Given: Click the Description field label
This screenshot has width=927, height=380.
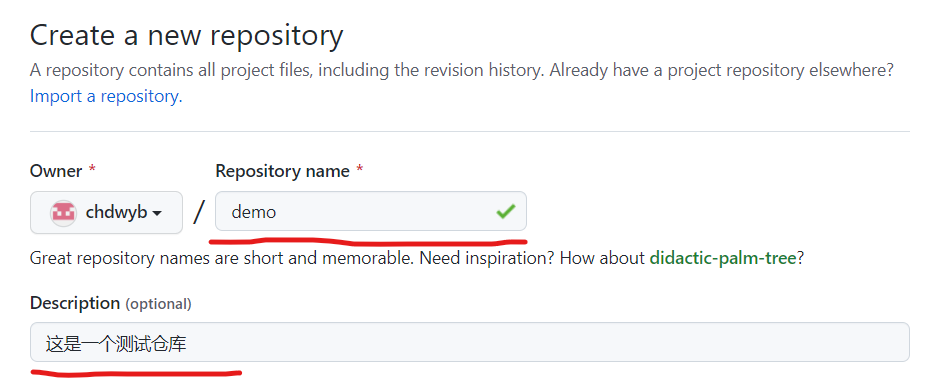Looking at the screenshot, I should [74, 303].
